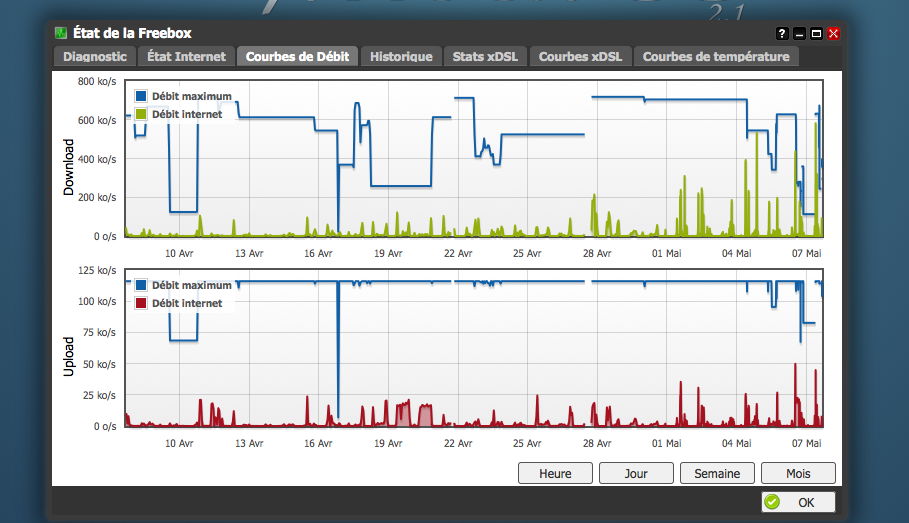Viewport: 909px width, 523px height.
Task: Show the Courbes de température tab
Action: (716, 56)
